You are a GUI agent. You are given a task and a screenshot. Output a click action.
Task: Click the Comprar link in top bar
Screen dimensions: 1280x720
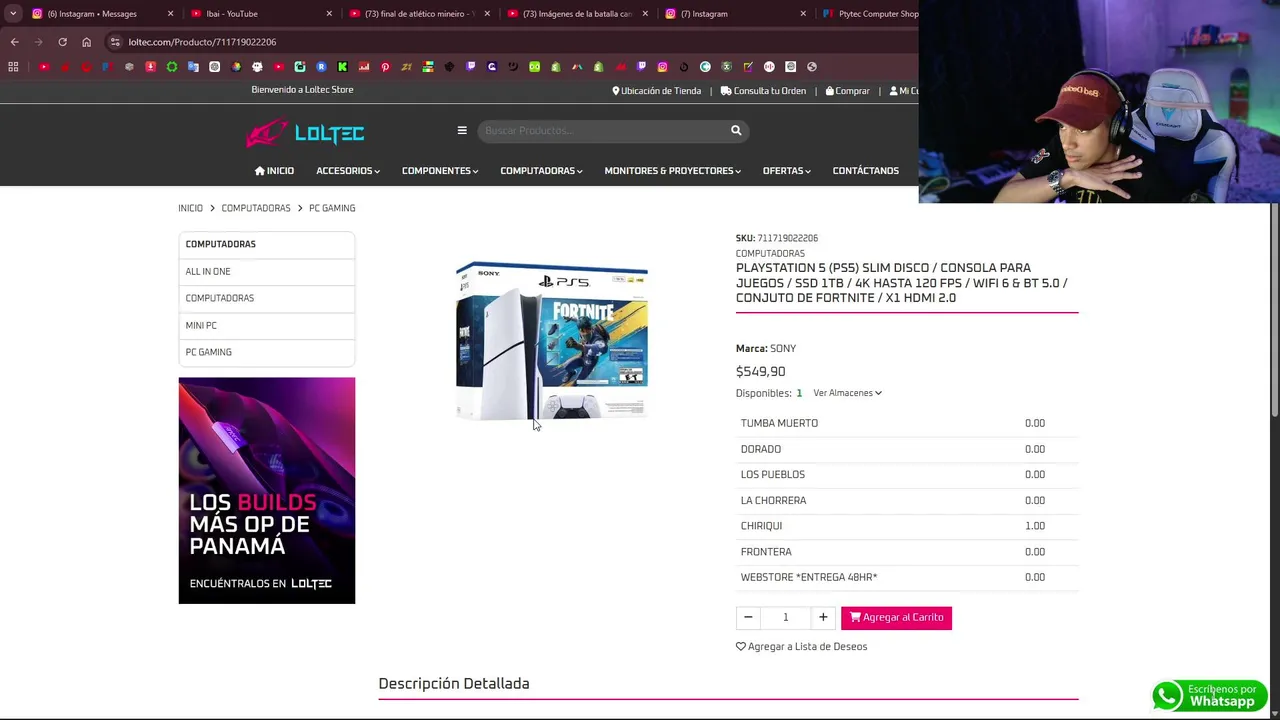click(847, 91)
